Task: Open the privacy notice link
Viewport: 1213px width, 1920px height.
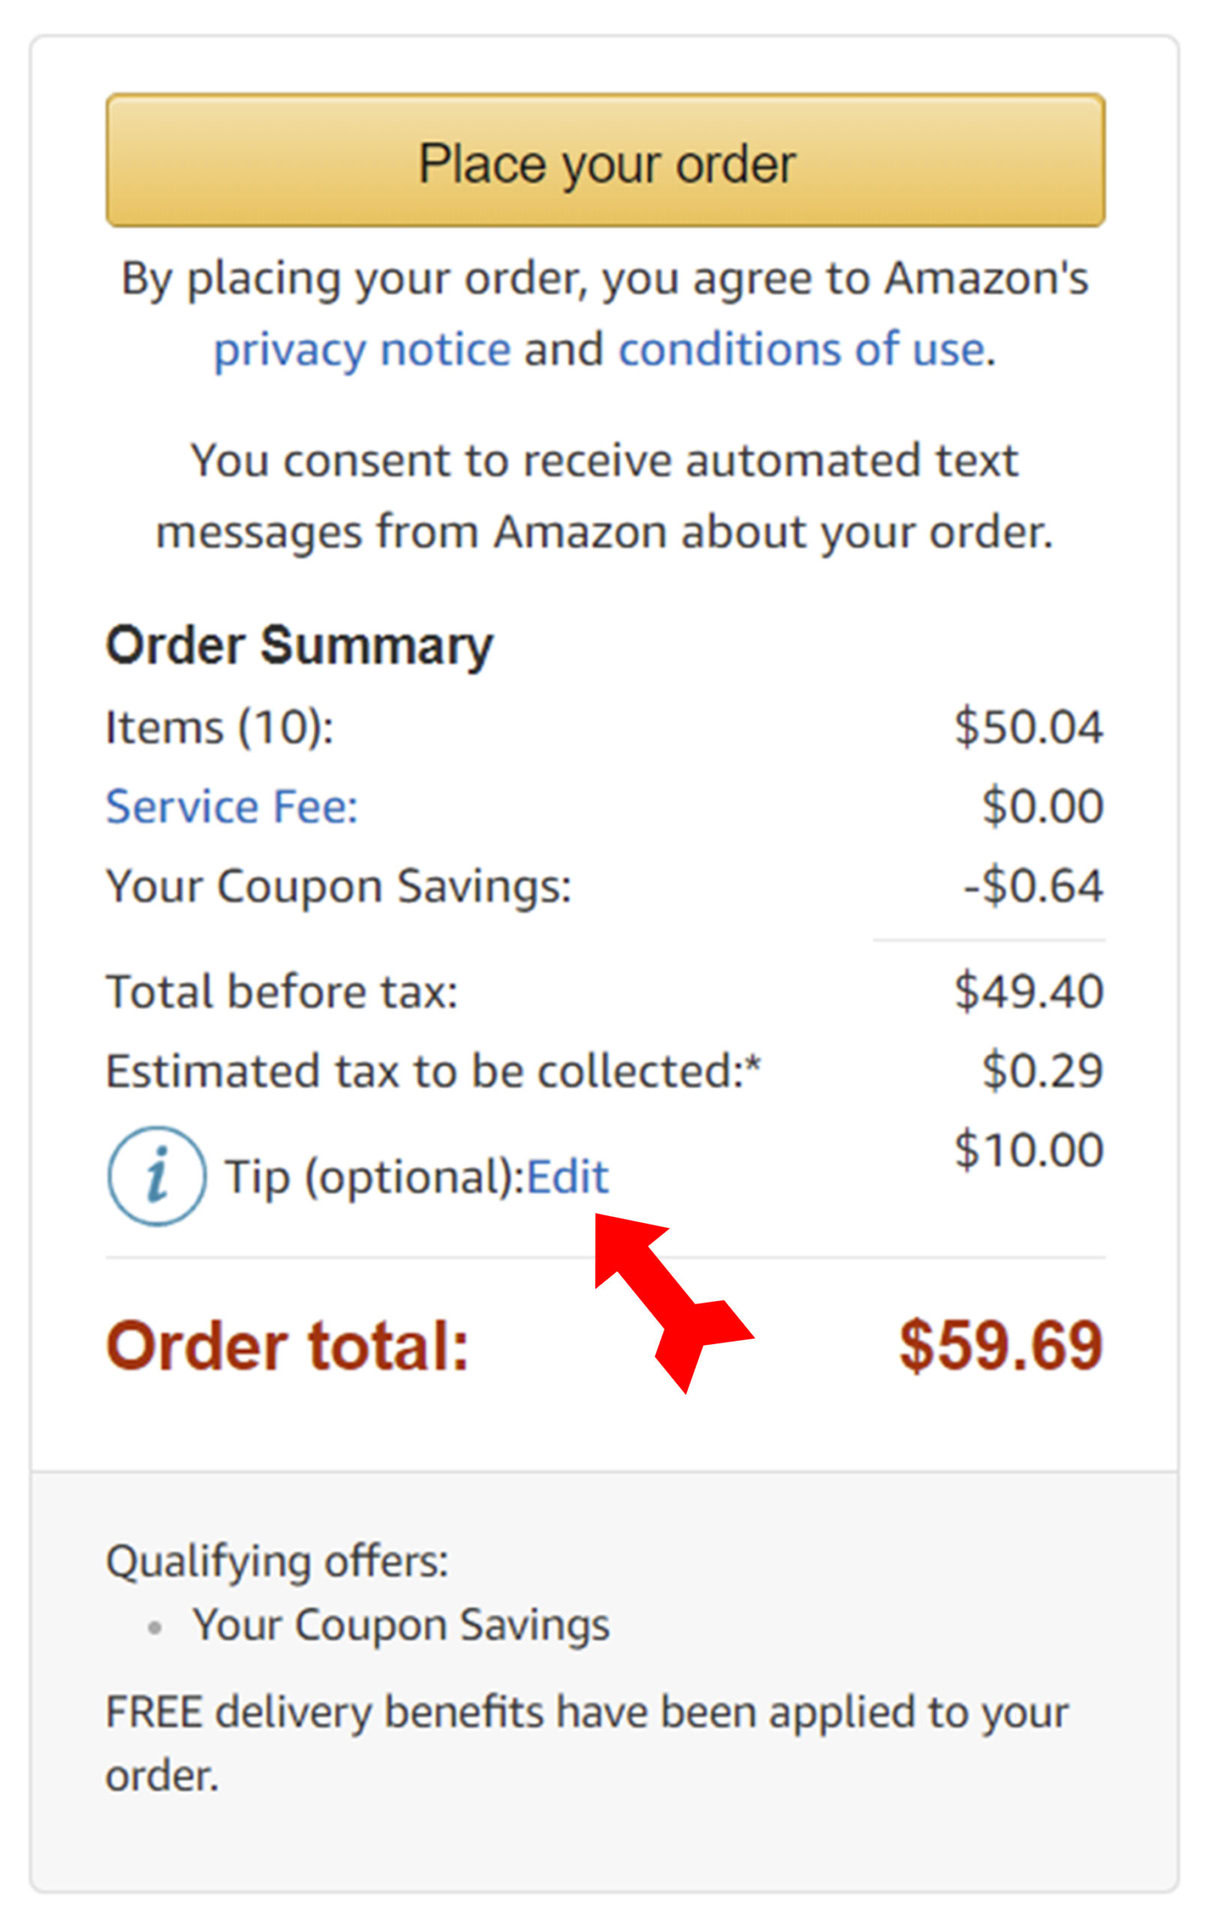Action: pyautogui.click(x=362, y=350)
